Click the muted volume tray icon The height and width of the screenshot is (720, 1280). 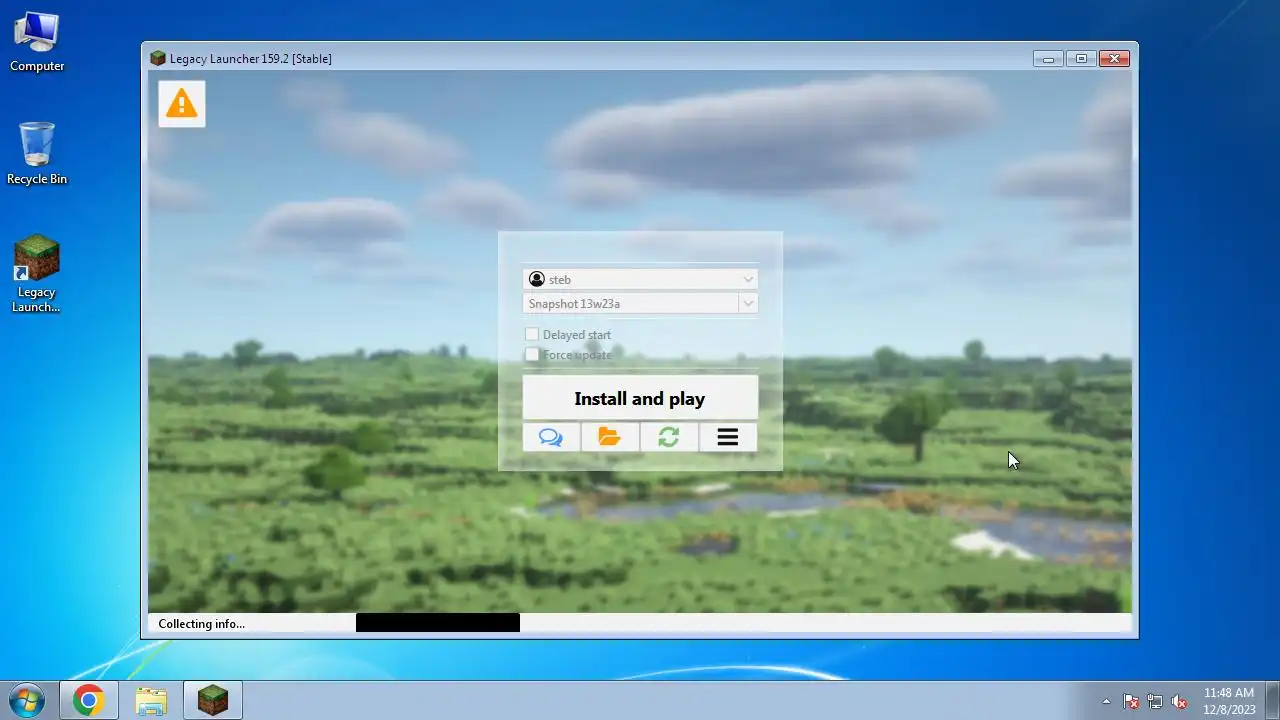pyautogui.click(x=1180, y=701)
